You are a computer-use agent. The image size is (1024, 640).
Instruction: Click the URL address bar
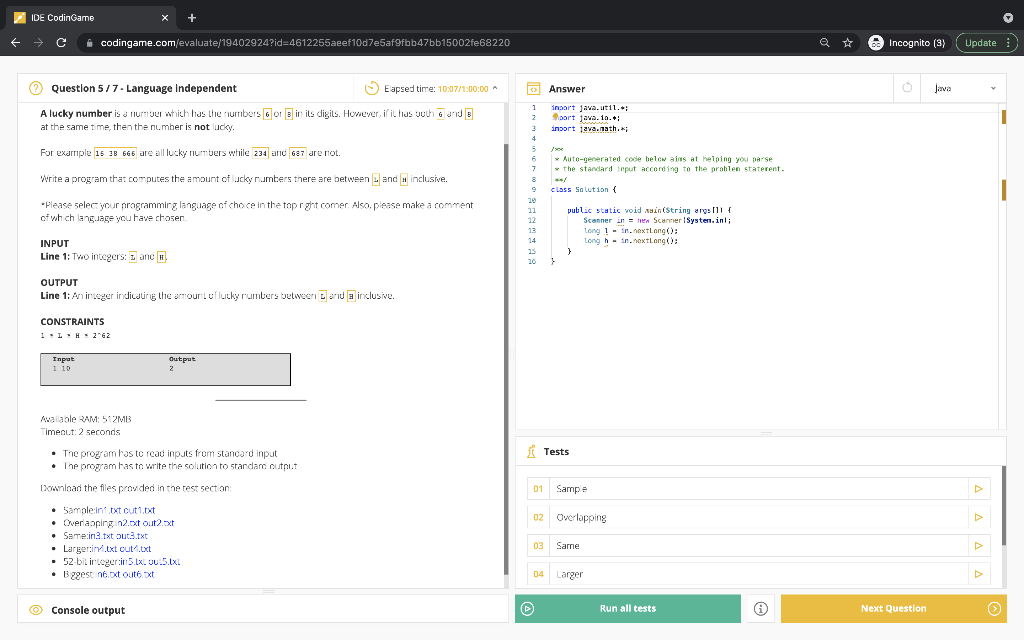450,43
